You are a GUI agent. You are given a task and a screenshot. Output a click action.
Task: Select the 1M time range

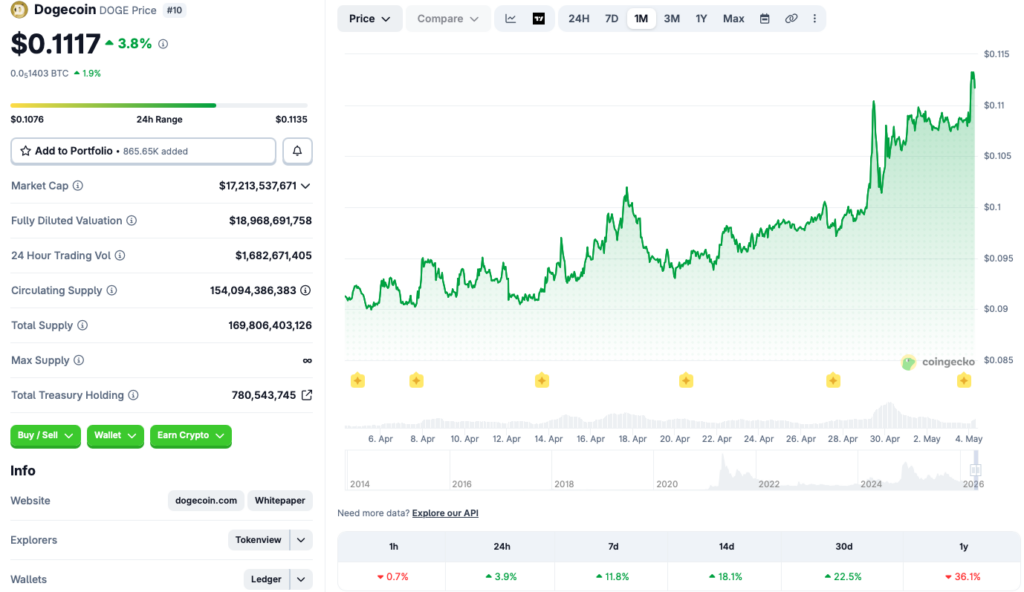(641, 19)
